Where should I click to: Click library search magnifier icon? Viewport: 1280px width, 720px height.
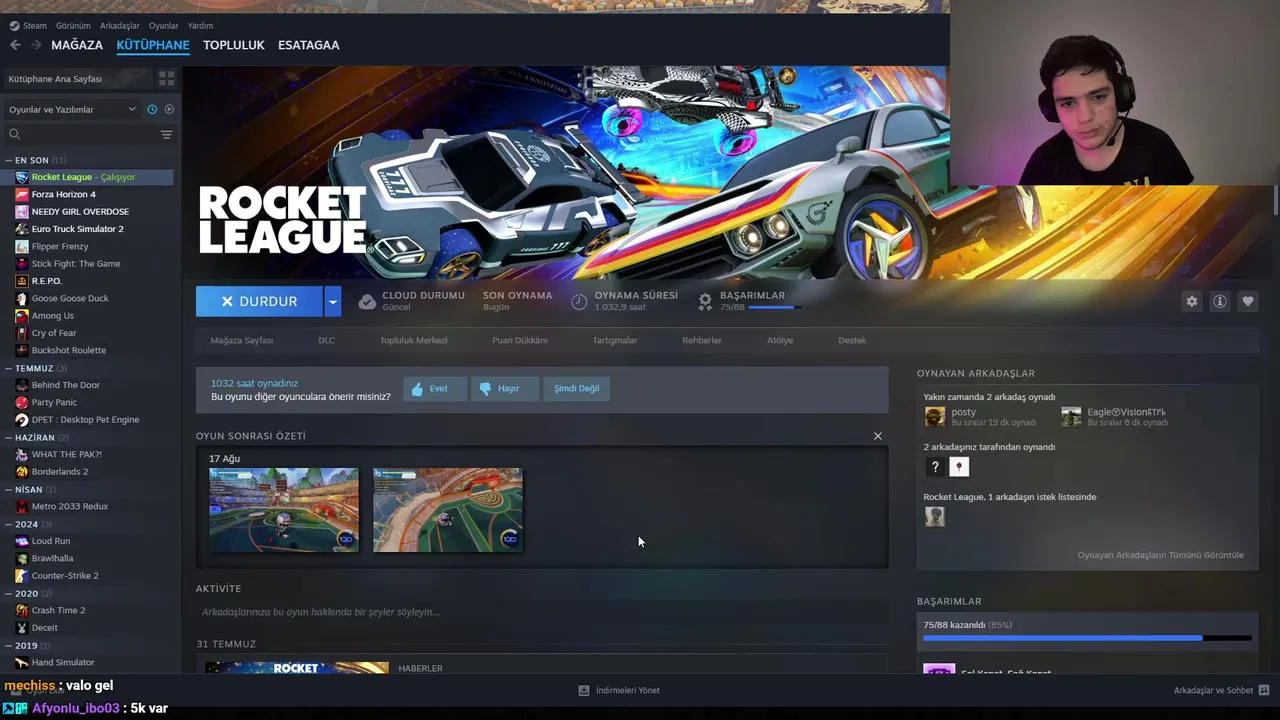(14, 134)
